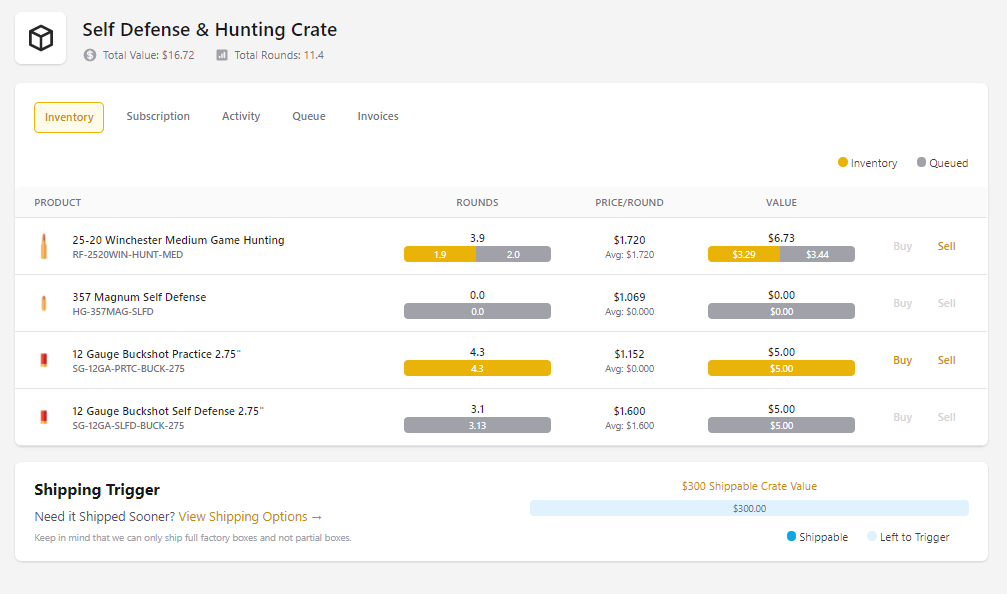Open the Subscription tab

point(158,117)
